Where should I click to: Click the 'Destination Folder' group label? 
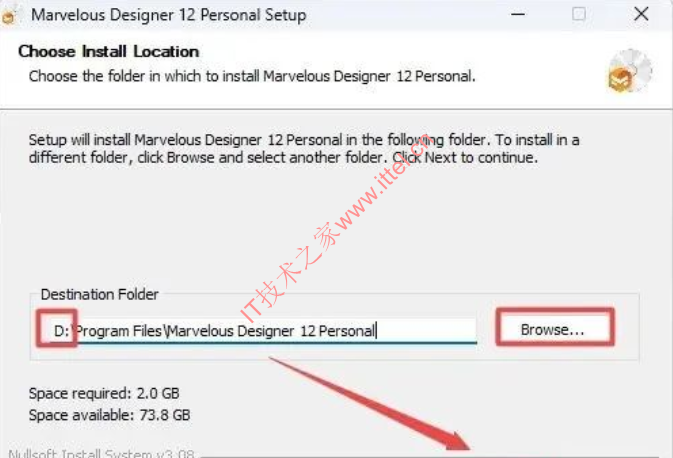coord(100,294)
